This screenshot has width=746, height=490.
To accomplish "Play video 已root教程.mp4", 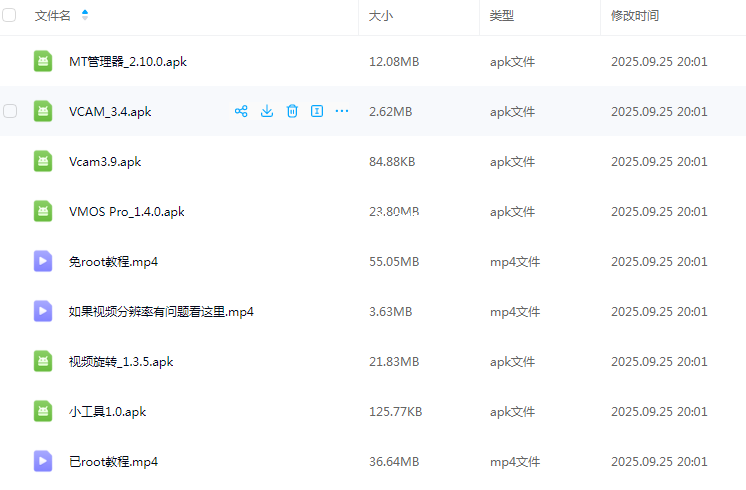I will pyautogui.click(x=113, y=461).
